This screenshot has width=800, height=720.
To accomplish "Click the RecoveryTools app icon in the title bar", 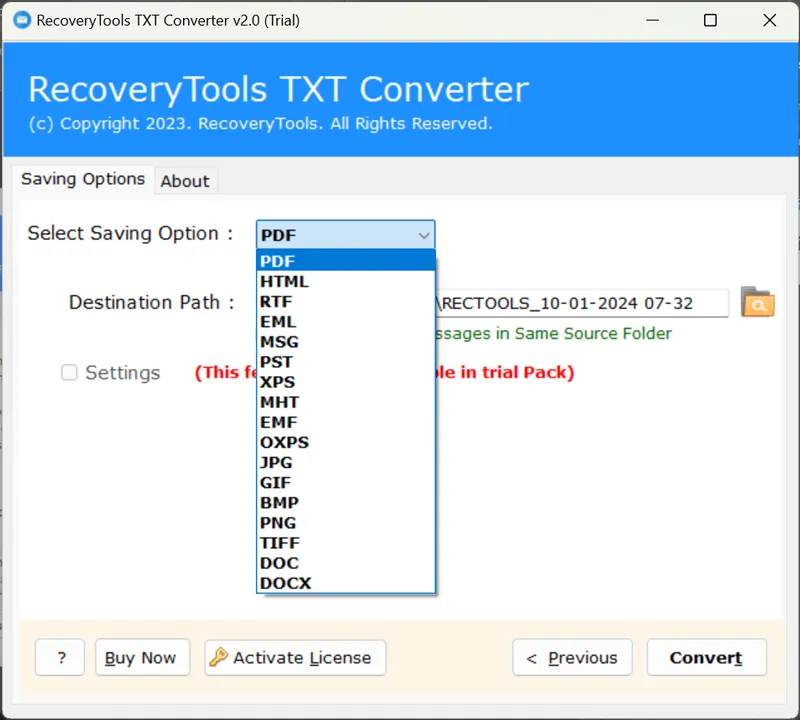I will coord(22,20).
